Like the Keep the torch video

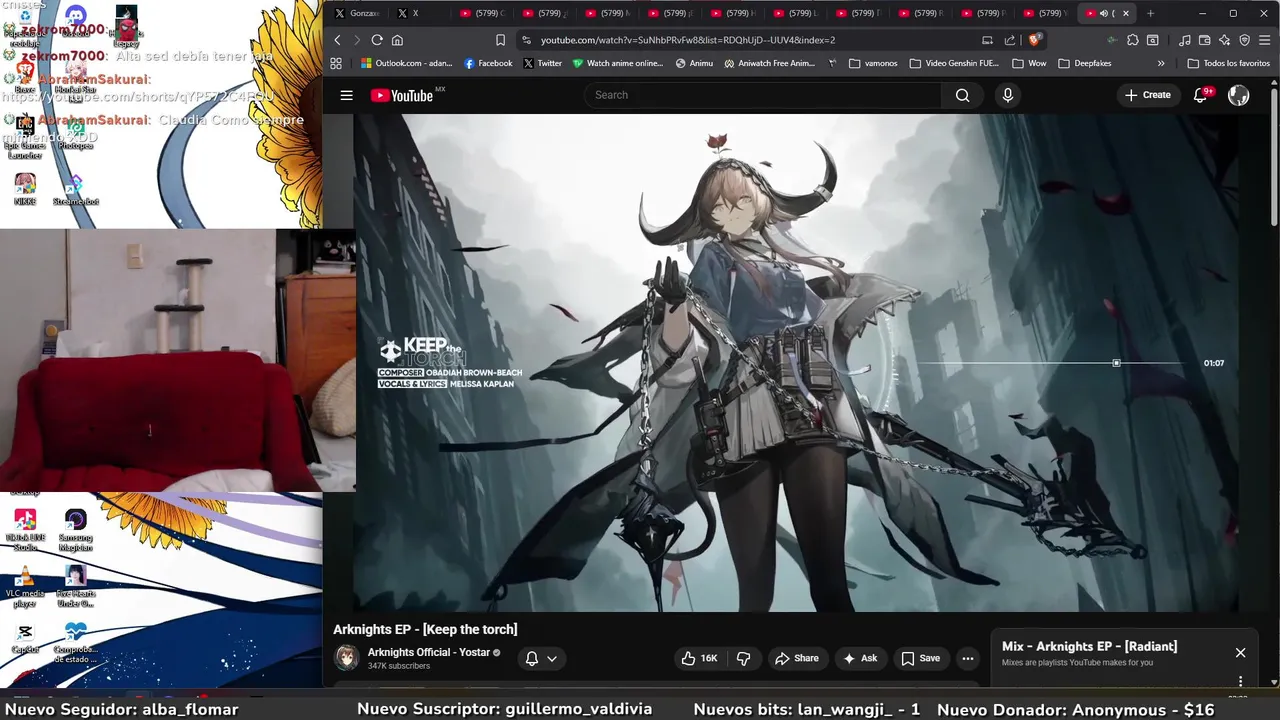[700, 658]
